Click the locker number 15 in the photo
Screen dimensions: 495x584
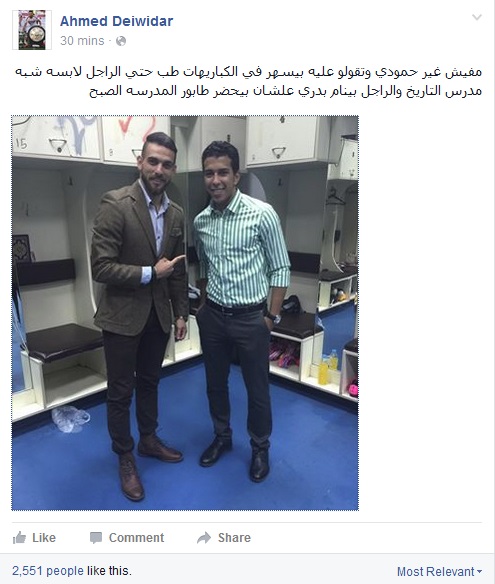point(21,144)
